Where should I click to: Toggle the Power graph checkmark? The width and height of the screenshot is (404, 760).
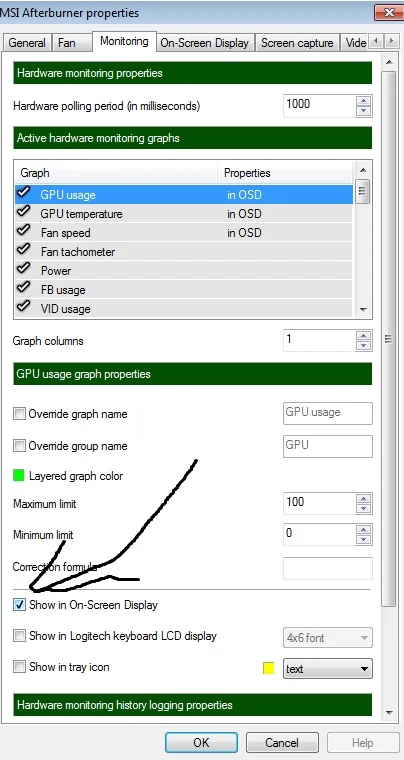[23, 269]
